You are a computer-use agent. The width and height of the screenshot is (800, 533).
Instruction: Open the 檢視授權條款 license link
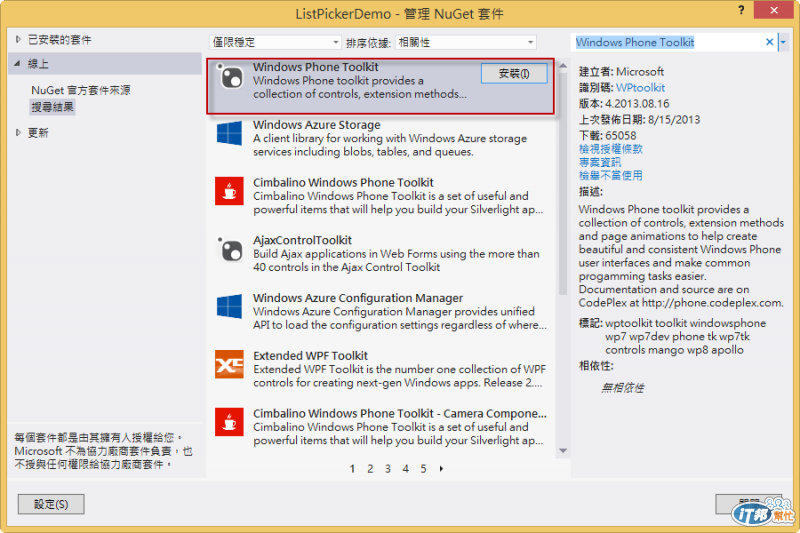tap(611, 149)
